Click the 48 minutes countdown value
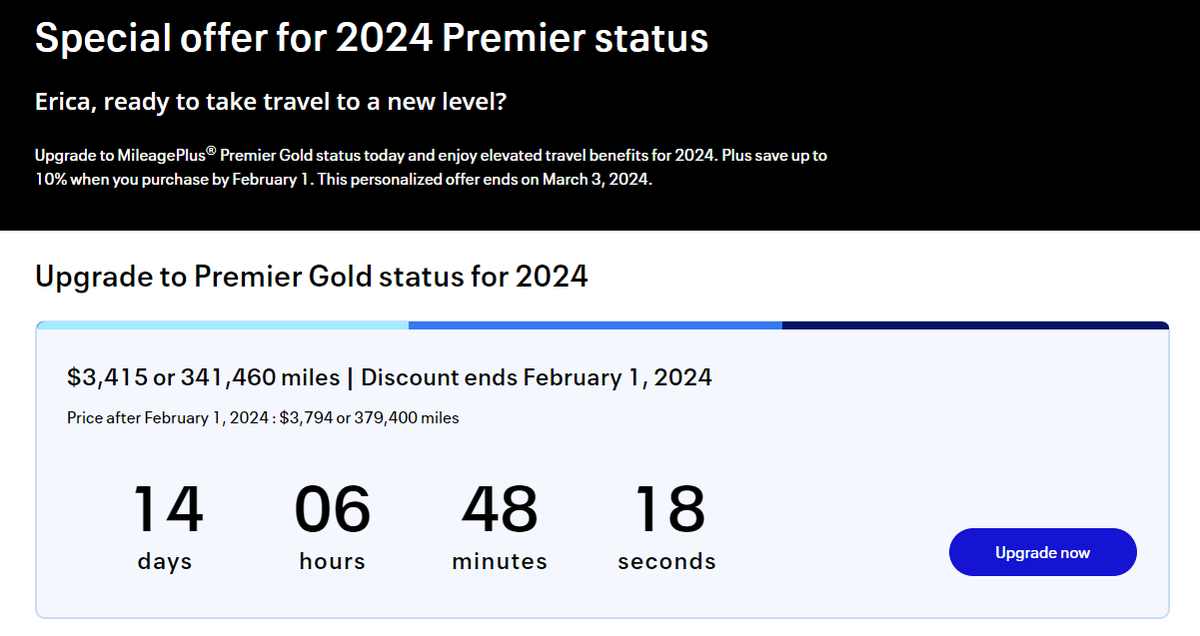The image size is (1200, 636). (499, 510)
